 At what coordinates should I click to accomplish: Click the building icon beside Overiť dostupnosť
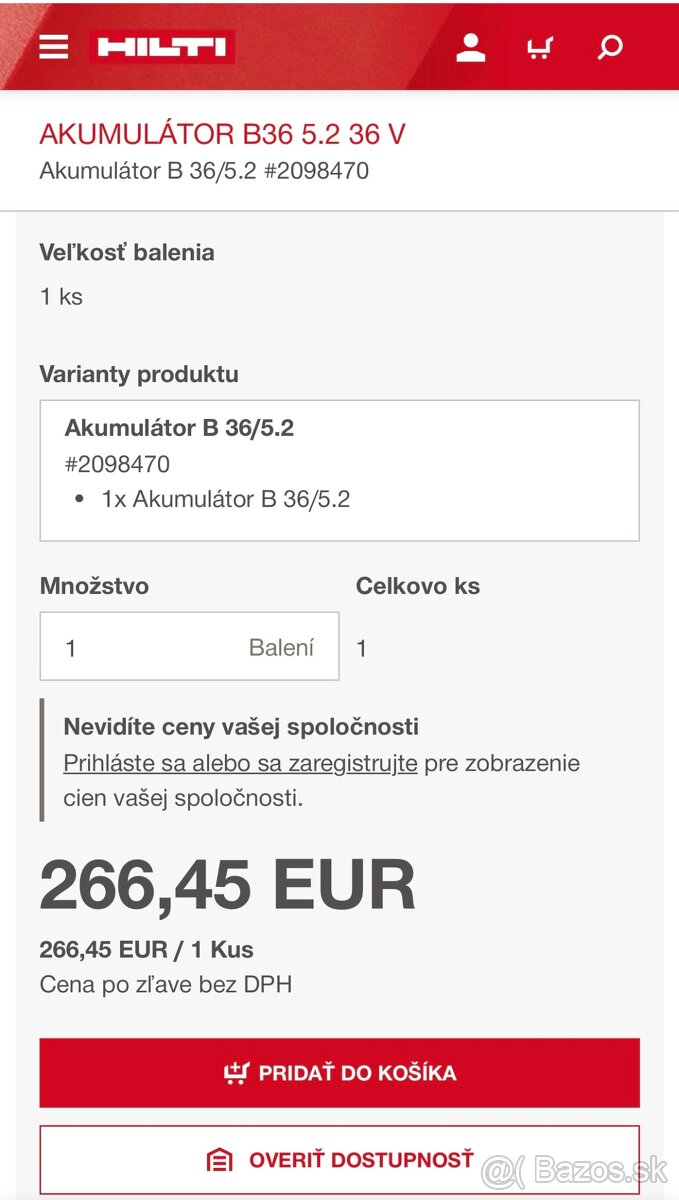[x=219, y=1160]
